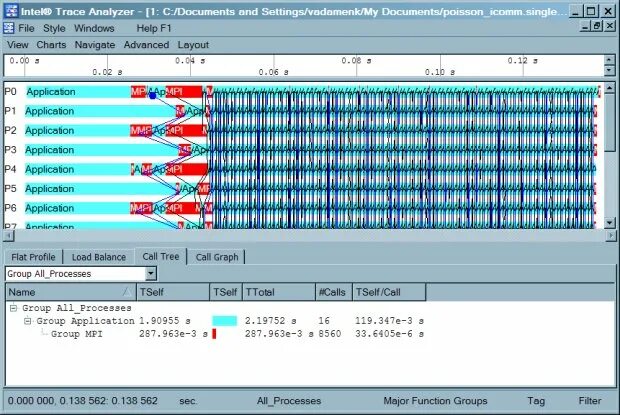Click Major Function Groups in status bar
This screenshot has height=415, width=620.
435,401
